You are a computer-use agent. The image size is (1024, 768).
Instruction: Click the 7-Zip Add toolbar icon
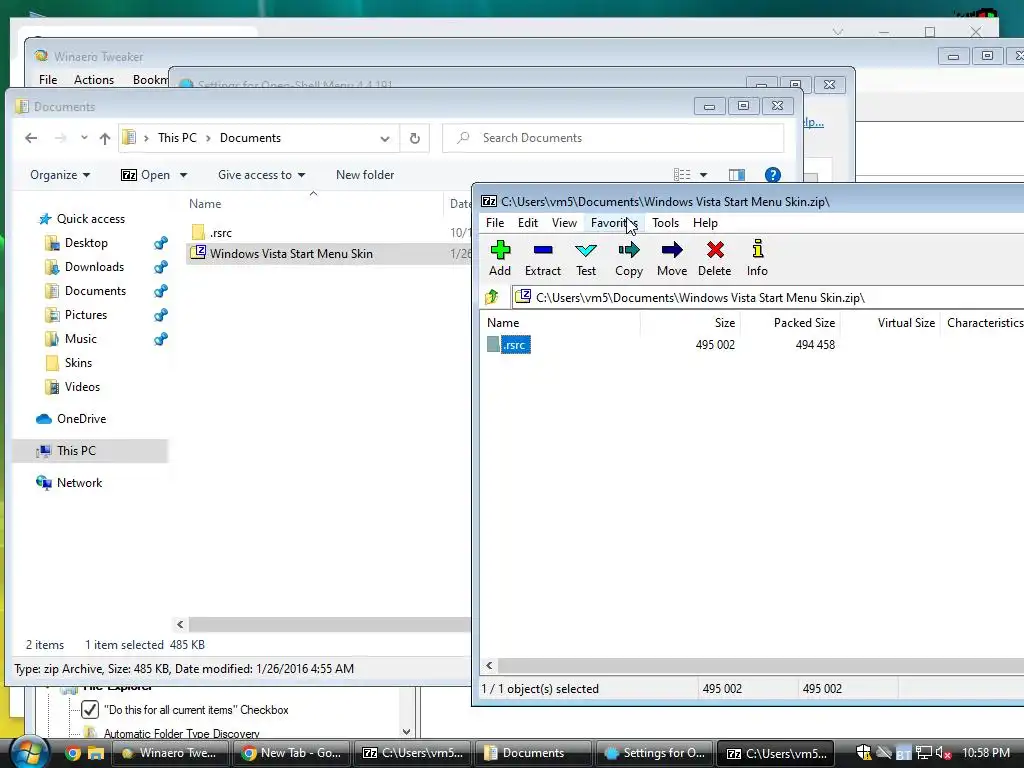tap(500, 258)
